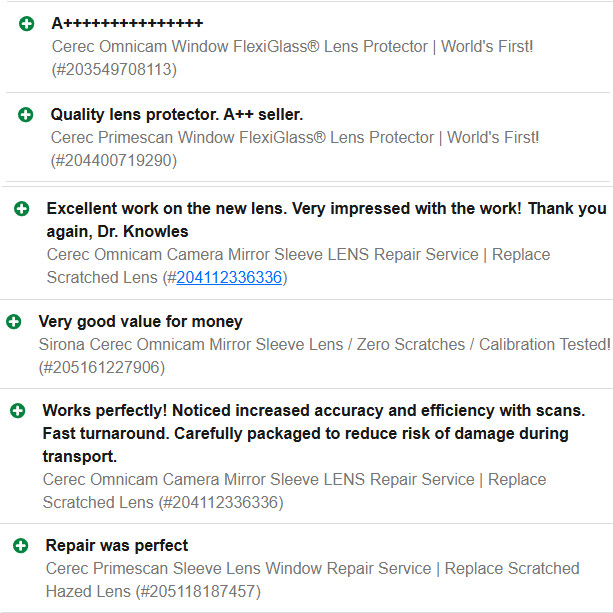This screenshot has width=613, height=613.
Task: Click the Cerec Primescan Window FlexiGlass Lens Protector title
Action: tap(295, 138)
